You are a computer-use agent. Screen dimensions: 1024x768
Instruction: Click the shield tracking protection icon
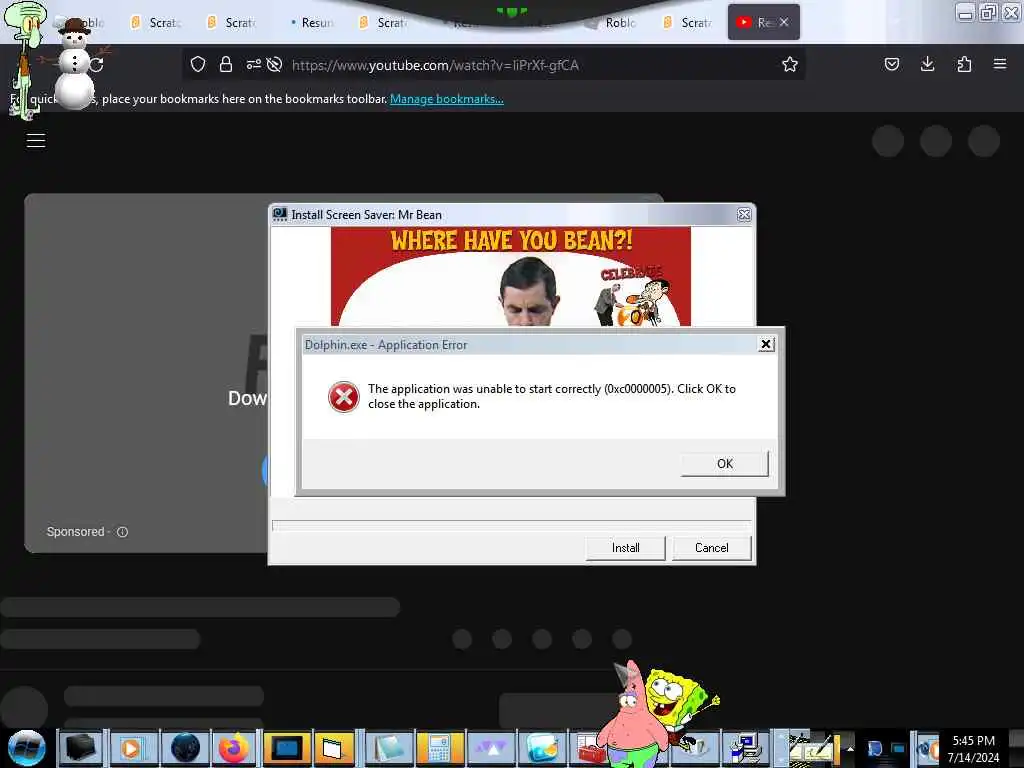pos(198,64)
